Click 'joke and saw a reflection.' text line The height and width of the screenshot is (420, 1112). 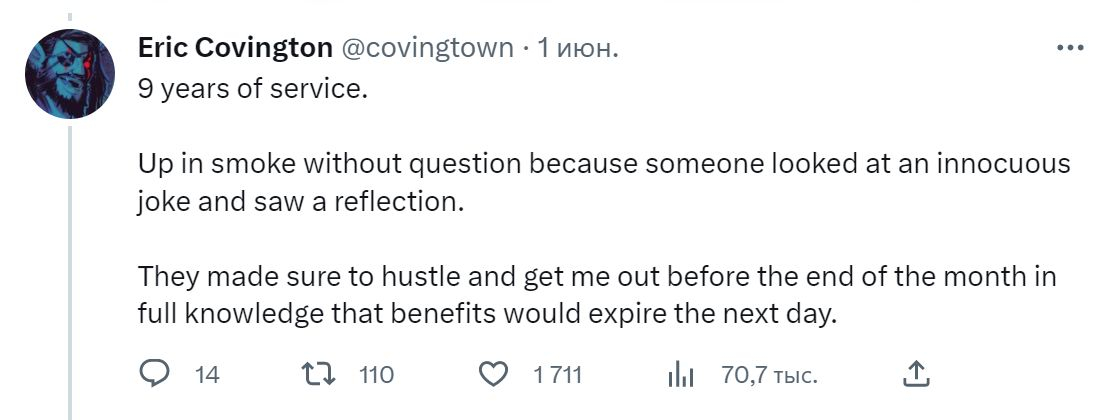(302, 201)
